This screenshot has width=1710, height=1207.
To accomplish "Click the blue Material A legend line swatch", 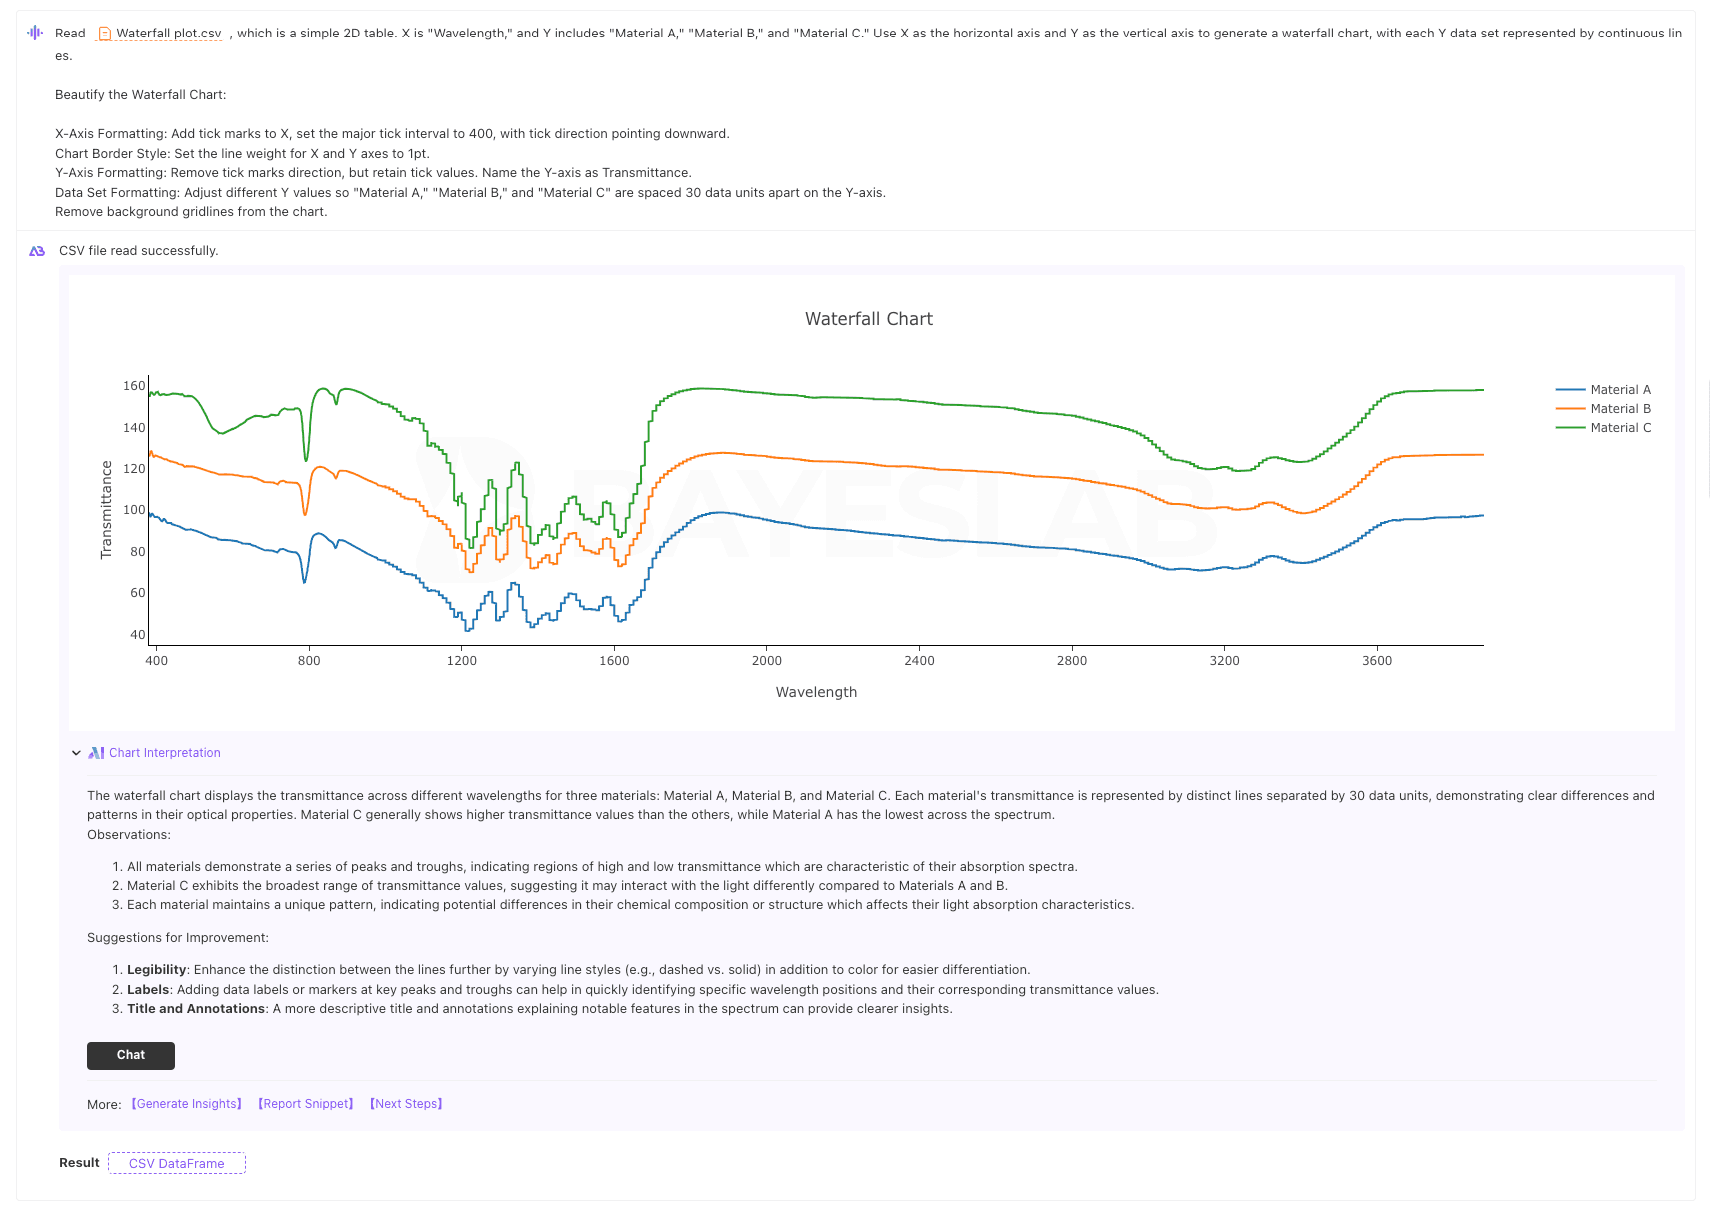I will (1571, 390).
